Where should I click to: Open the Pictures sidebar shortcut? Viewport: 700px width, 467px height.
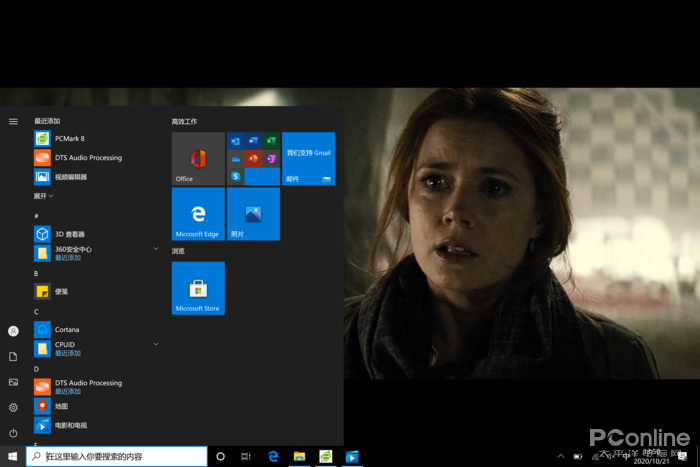pyautogui.click(x=13, y=382)
